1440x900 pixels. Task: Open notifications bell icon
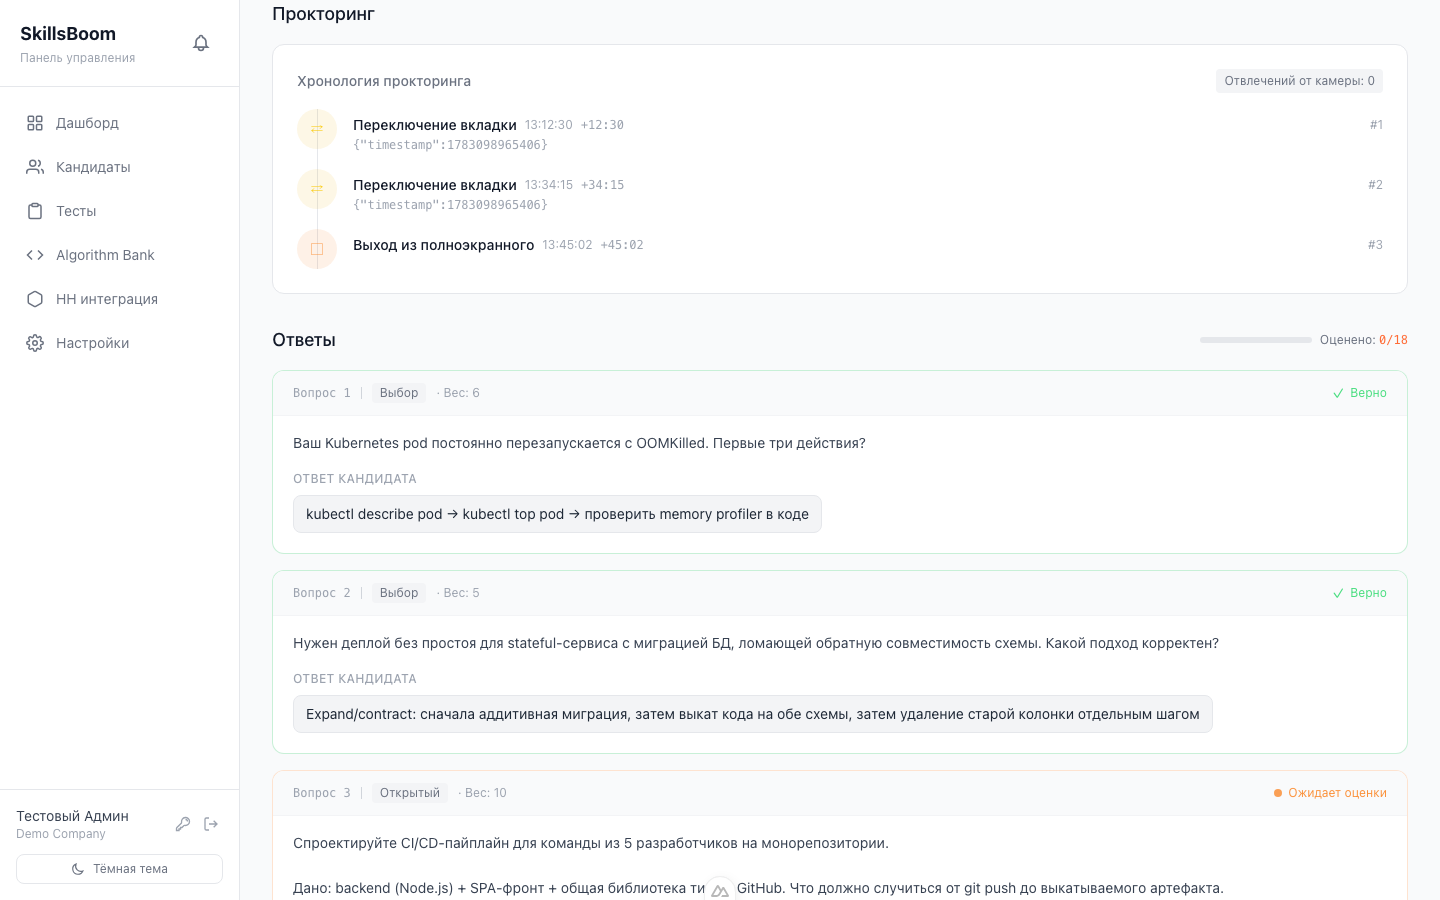click(201, 43)
